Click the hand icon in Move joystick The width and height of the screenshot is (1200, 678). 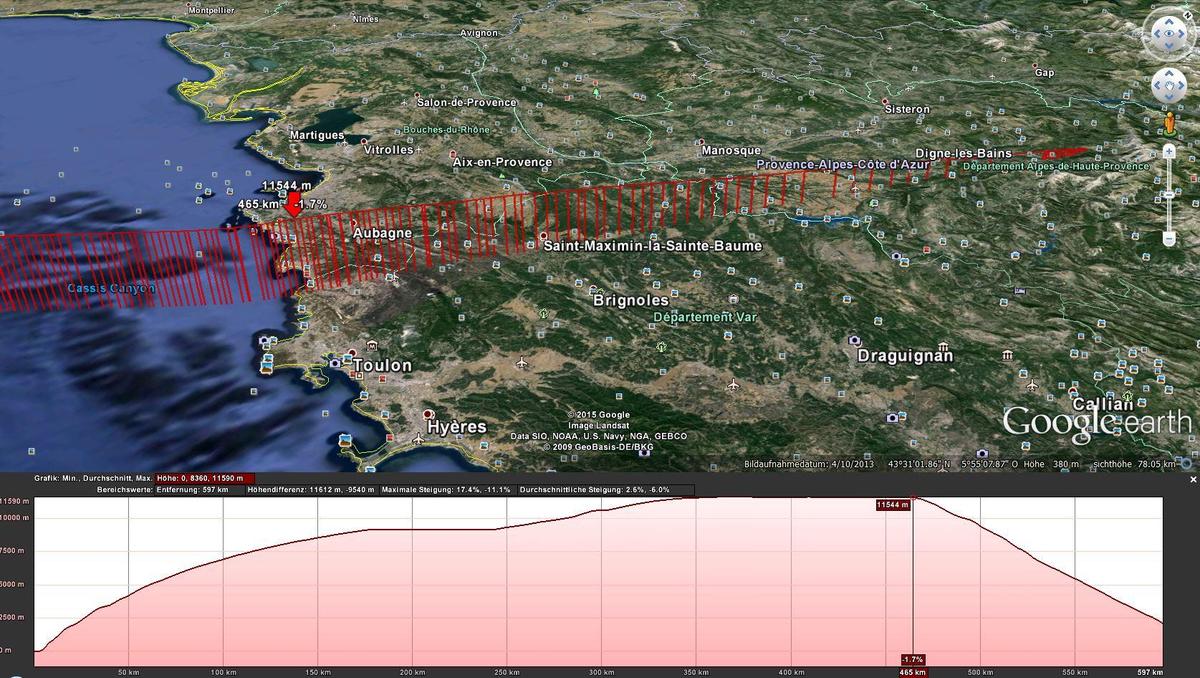click(1168, 87)
